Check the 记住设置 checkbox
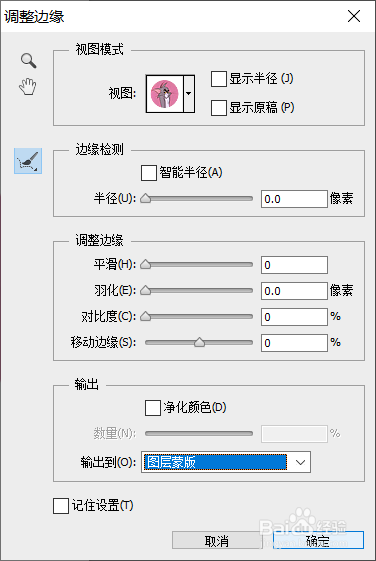376x561 pixels. (x=61, y=506)
